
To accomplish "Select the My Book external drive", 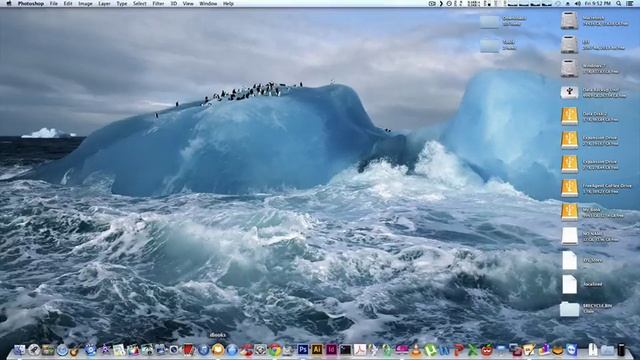I will point(569,212).
